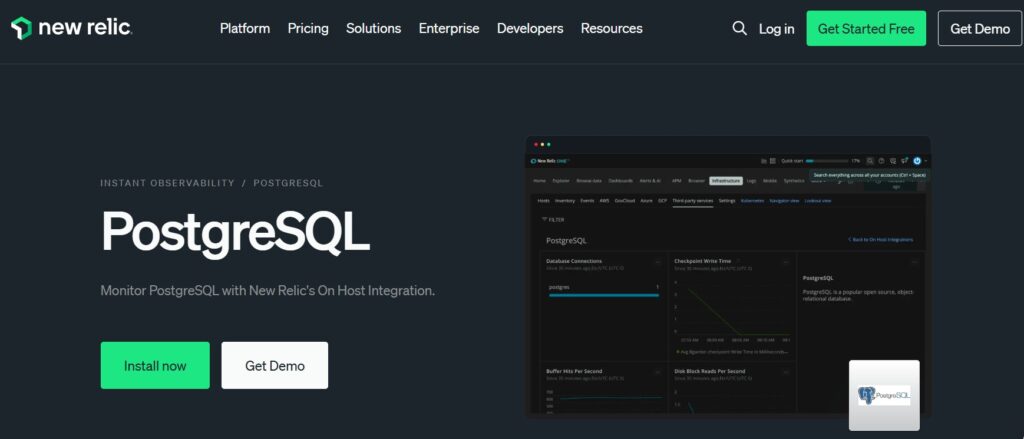Viewport: 1024px width, 439px height.
Task: Click the PostgreSQL elephant logo thumbnail
Action: pyautogui.click(x=884, y=395)
